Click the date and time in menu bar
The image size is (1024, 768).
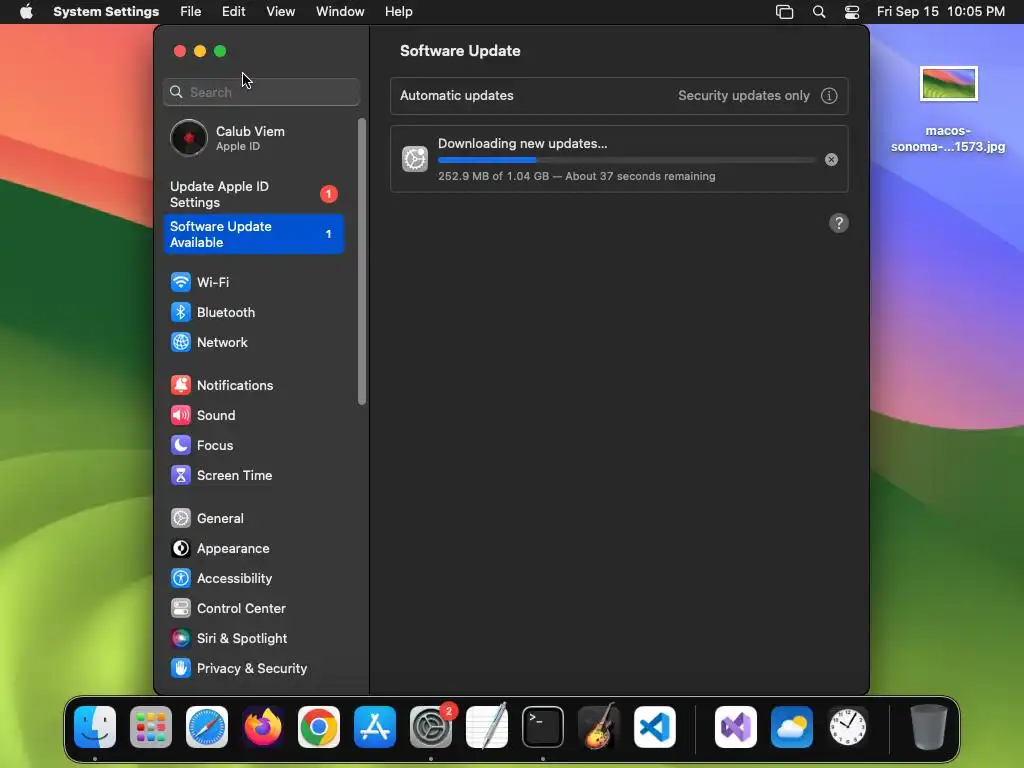tap(940, 12)
